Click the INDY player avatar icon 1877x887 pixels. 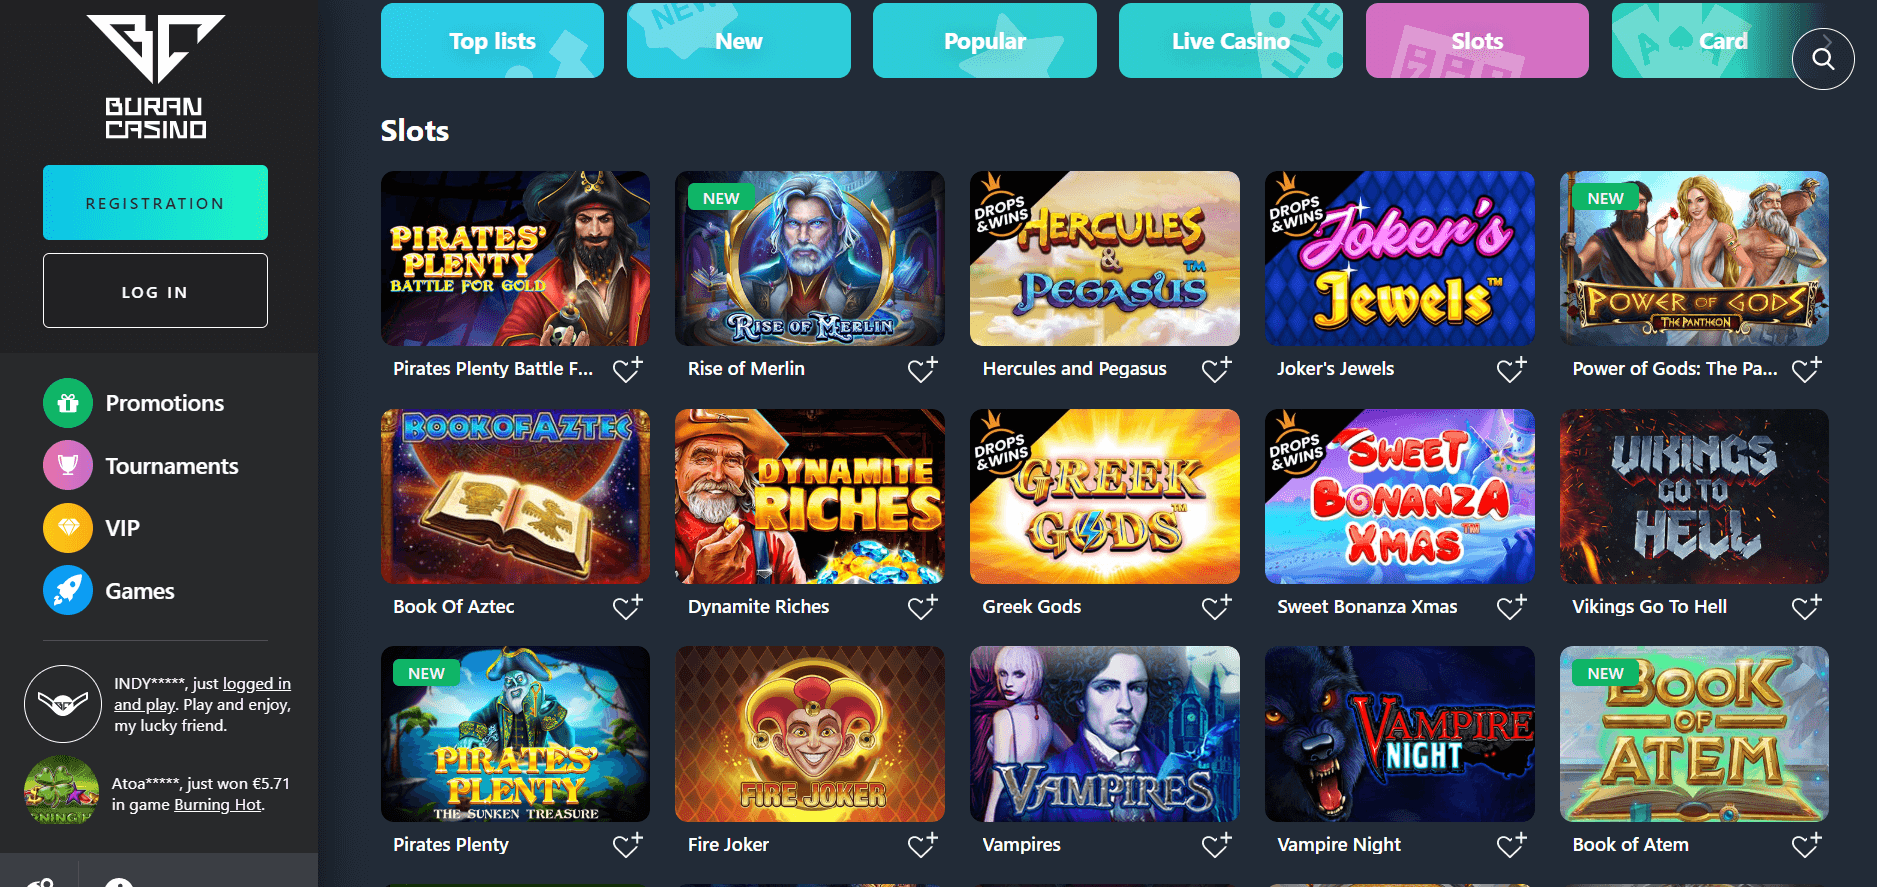click(63, 704)
